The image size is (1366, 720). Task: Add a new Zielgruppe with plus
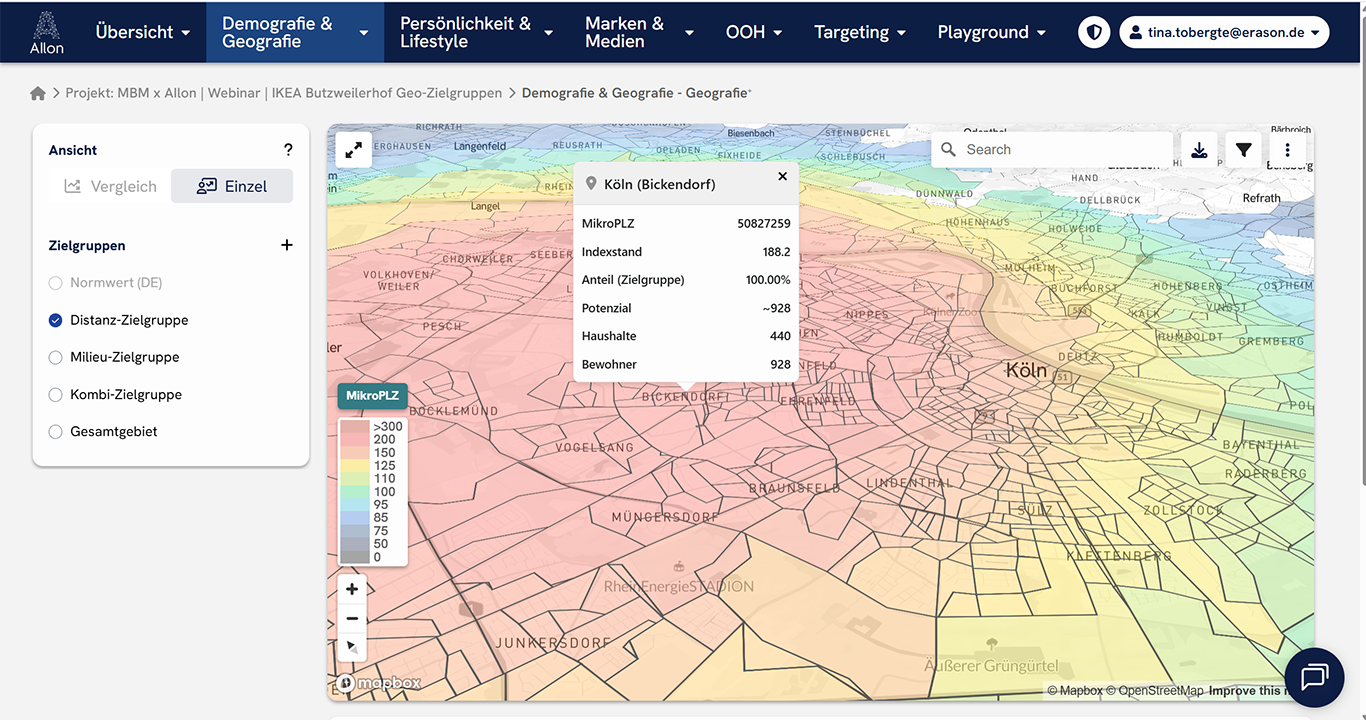click(x=287, y=245)
